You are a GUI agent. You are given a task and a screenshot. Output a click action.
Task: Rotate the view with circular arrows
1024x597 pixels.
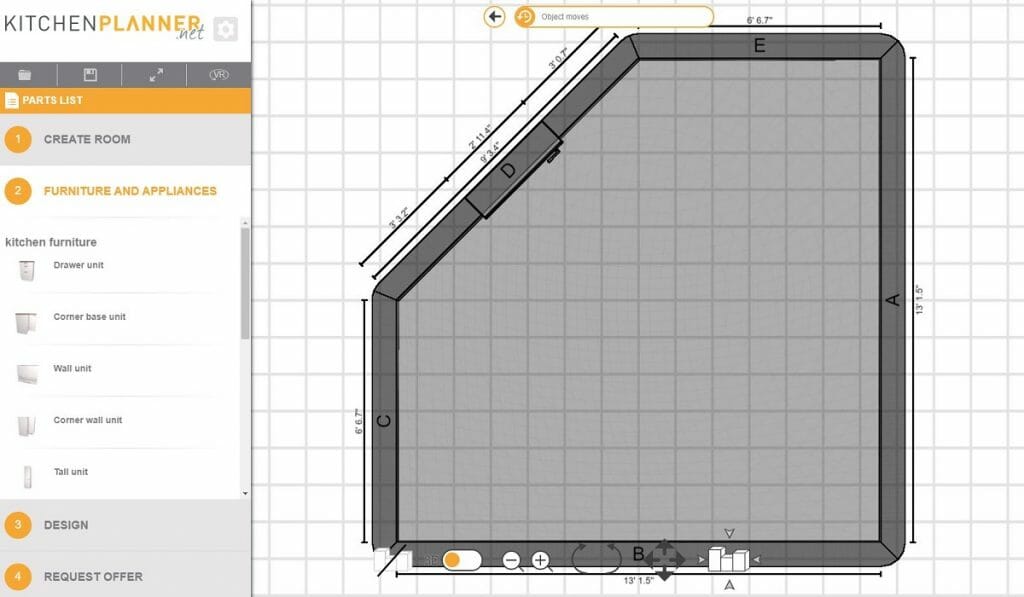[596, 558]
